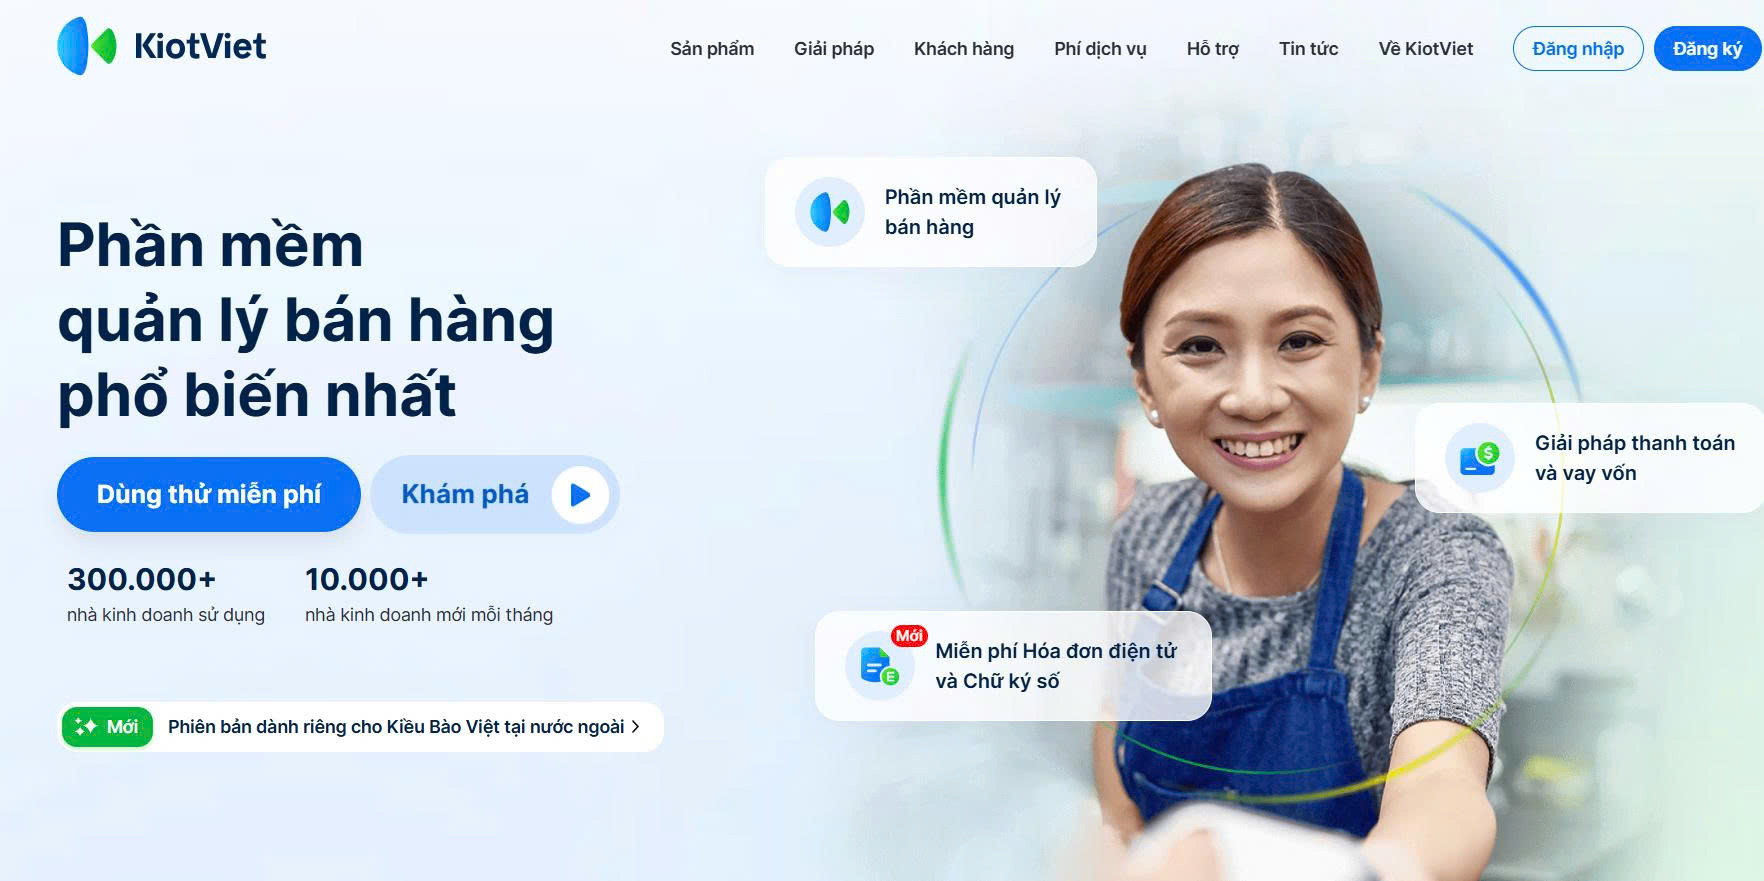Open the Giải pháp menu

click(834, 49)
